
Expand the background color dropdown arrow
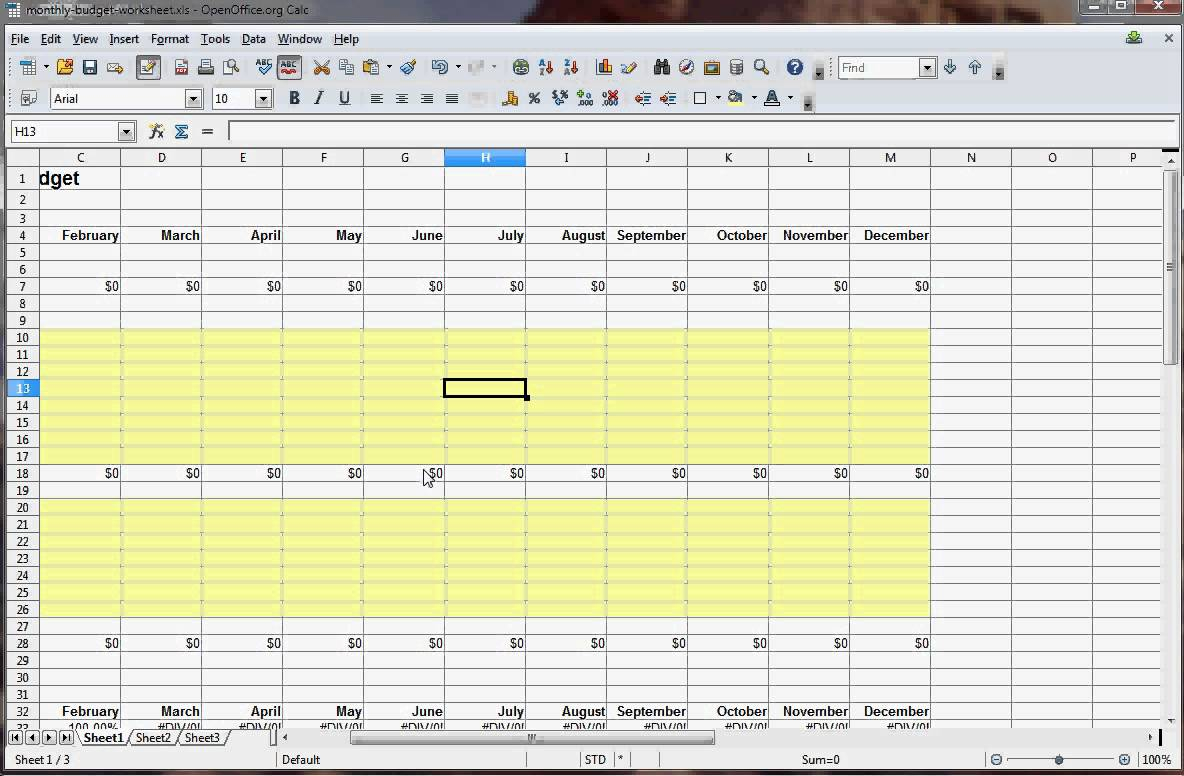pyautogui.click(x=752, y=98)
